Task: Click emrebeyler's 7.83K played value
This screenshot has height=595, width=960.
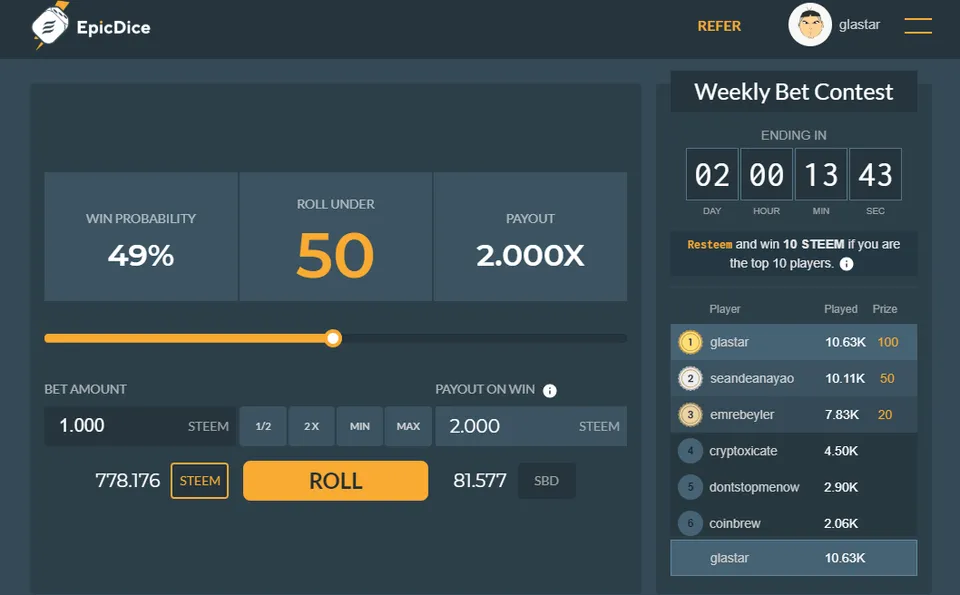Action: pyautogui.click(x=842, y=414)
